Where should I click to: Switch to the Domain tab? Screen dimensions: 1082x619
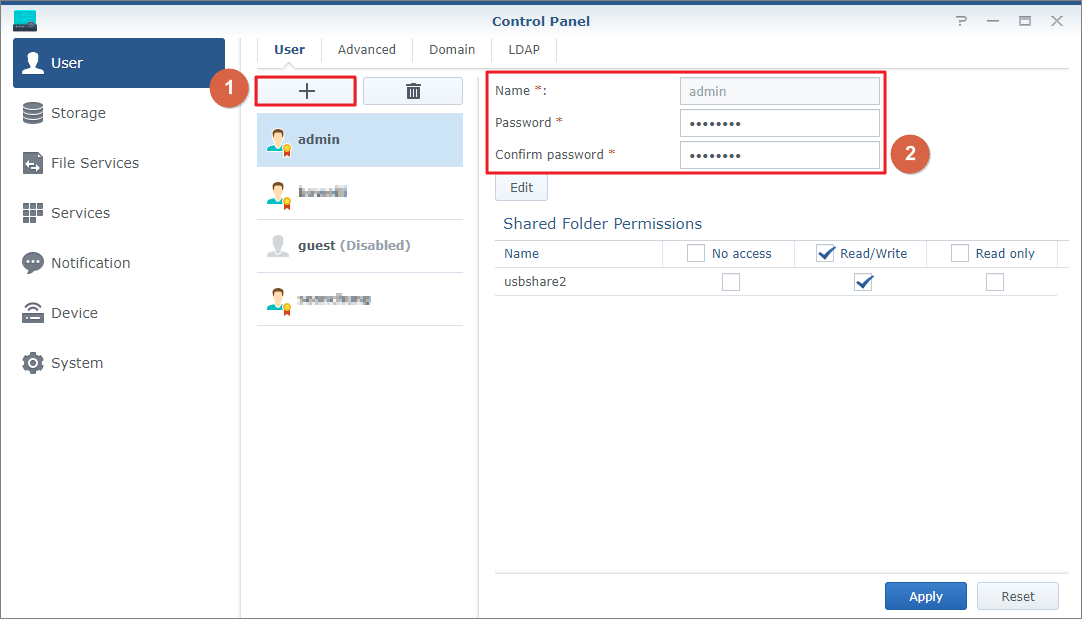(x=451, y=48)
